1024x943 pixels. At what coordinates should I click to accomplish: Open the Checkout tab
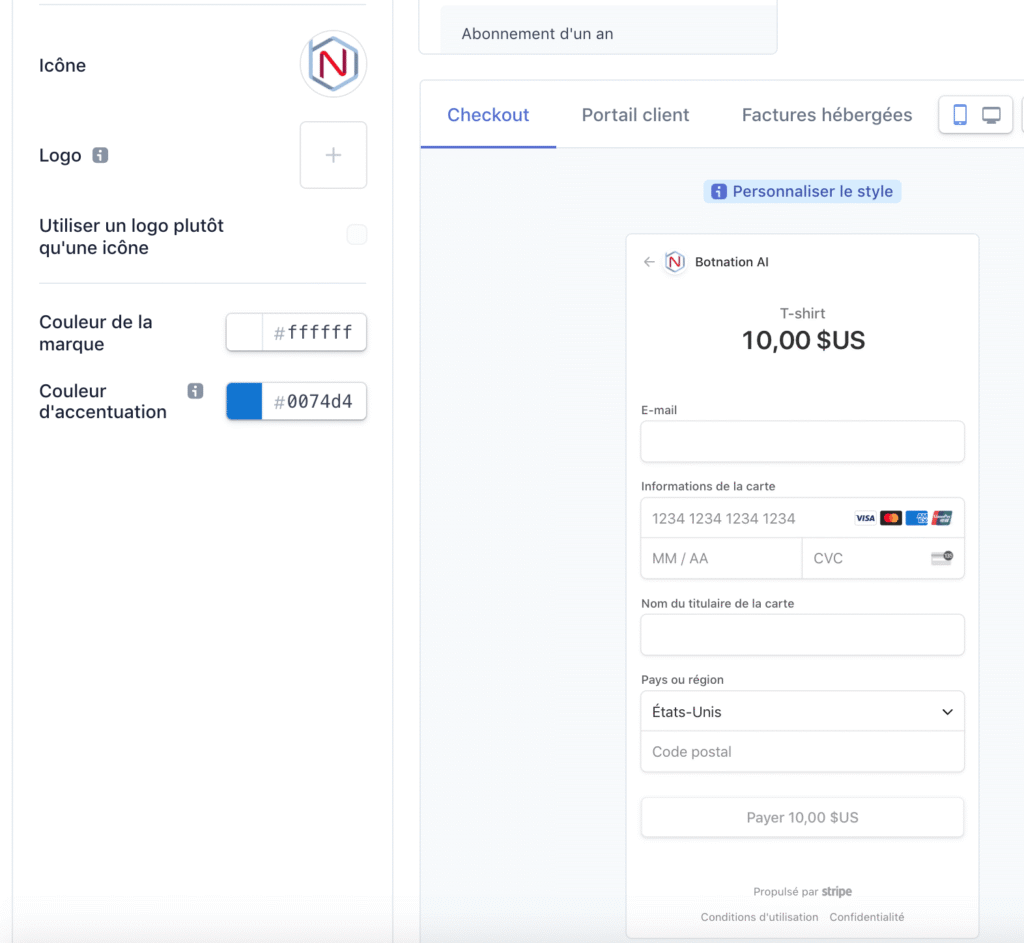click(x=488, y=115)
